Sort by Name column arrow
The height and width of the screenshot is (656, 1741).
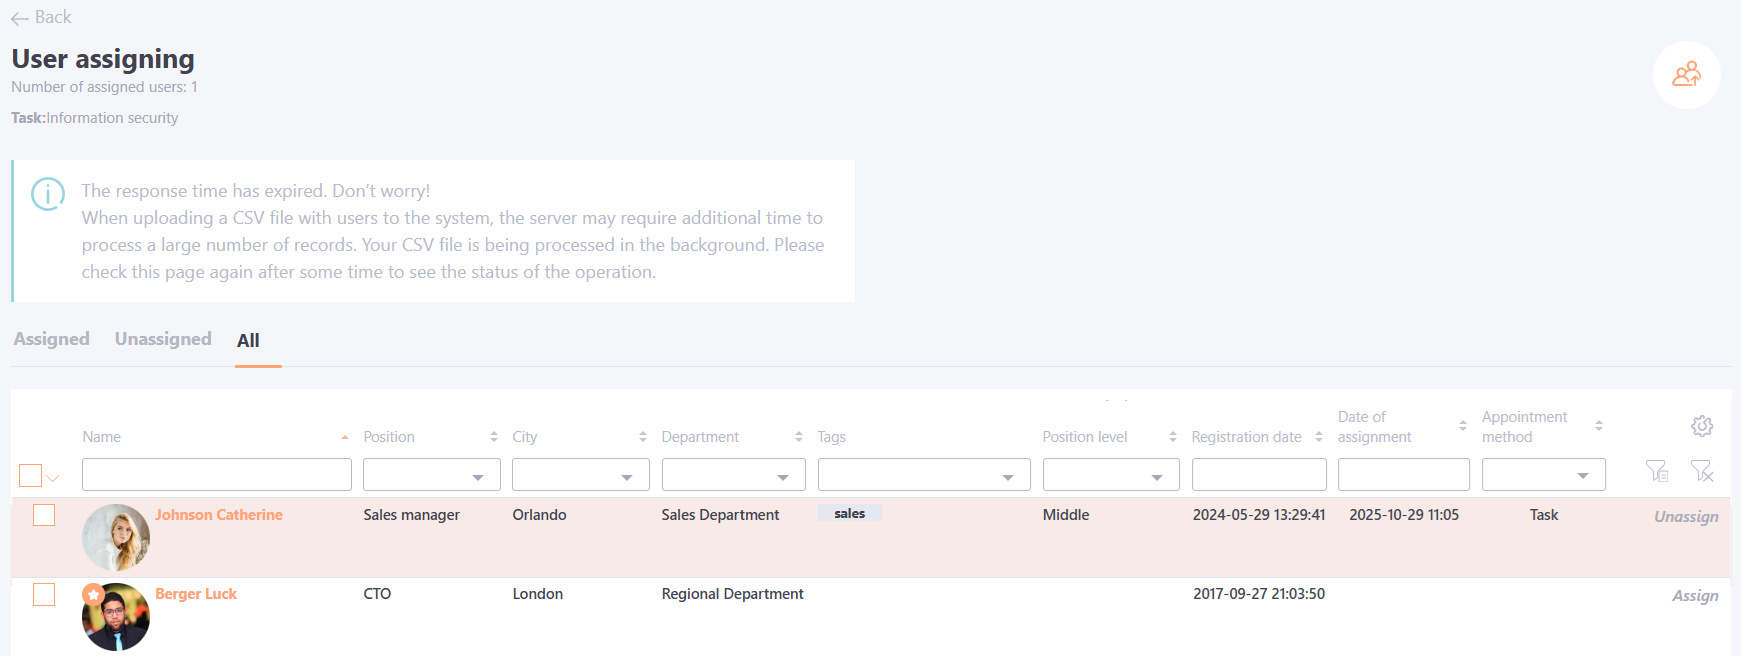point(345,437)
